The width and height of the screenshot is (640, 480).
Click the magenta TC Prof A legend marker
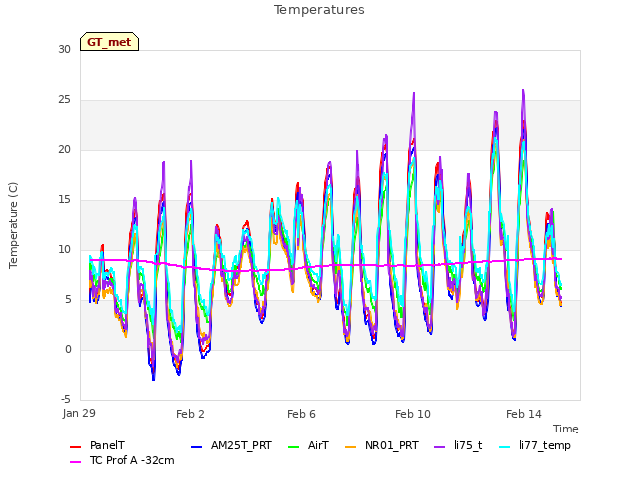coord(76,462)
